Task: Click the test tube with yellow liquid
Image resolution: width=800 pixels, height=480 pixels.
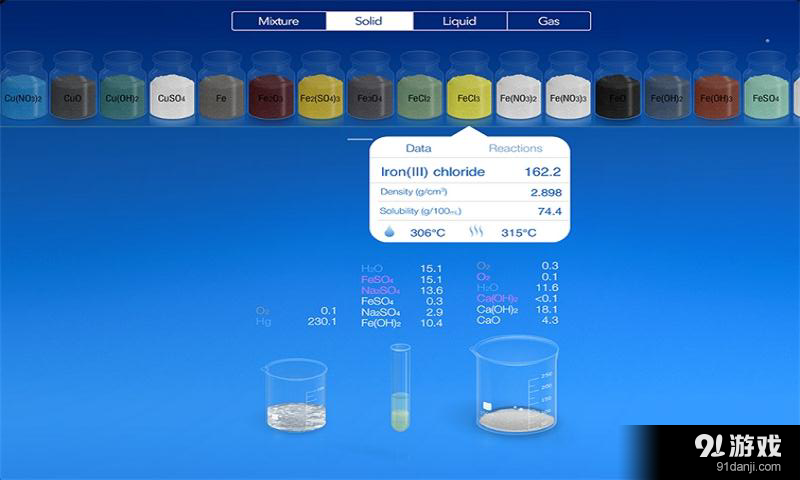Action: [400, 388]
